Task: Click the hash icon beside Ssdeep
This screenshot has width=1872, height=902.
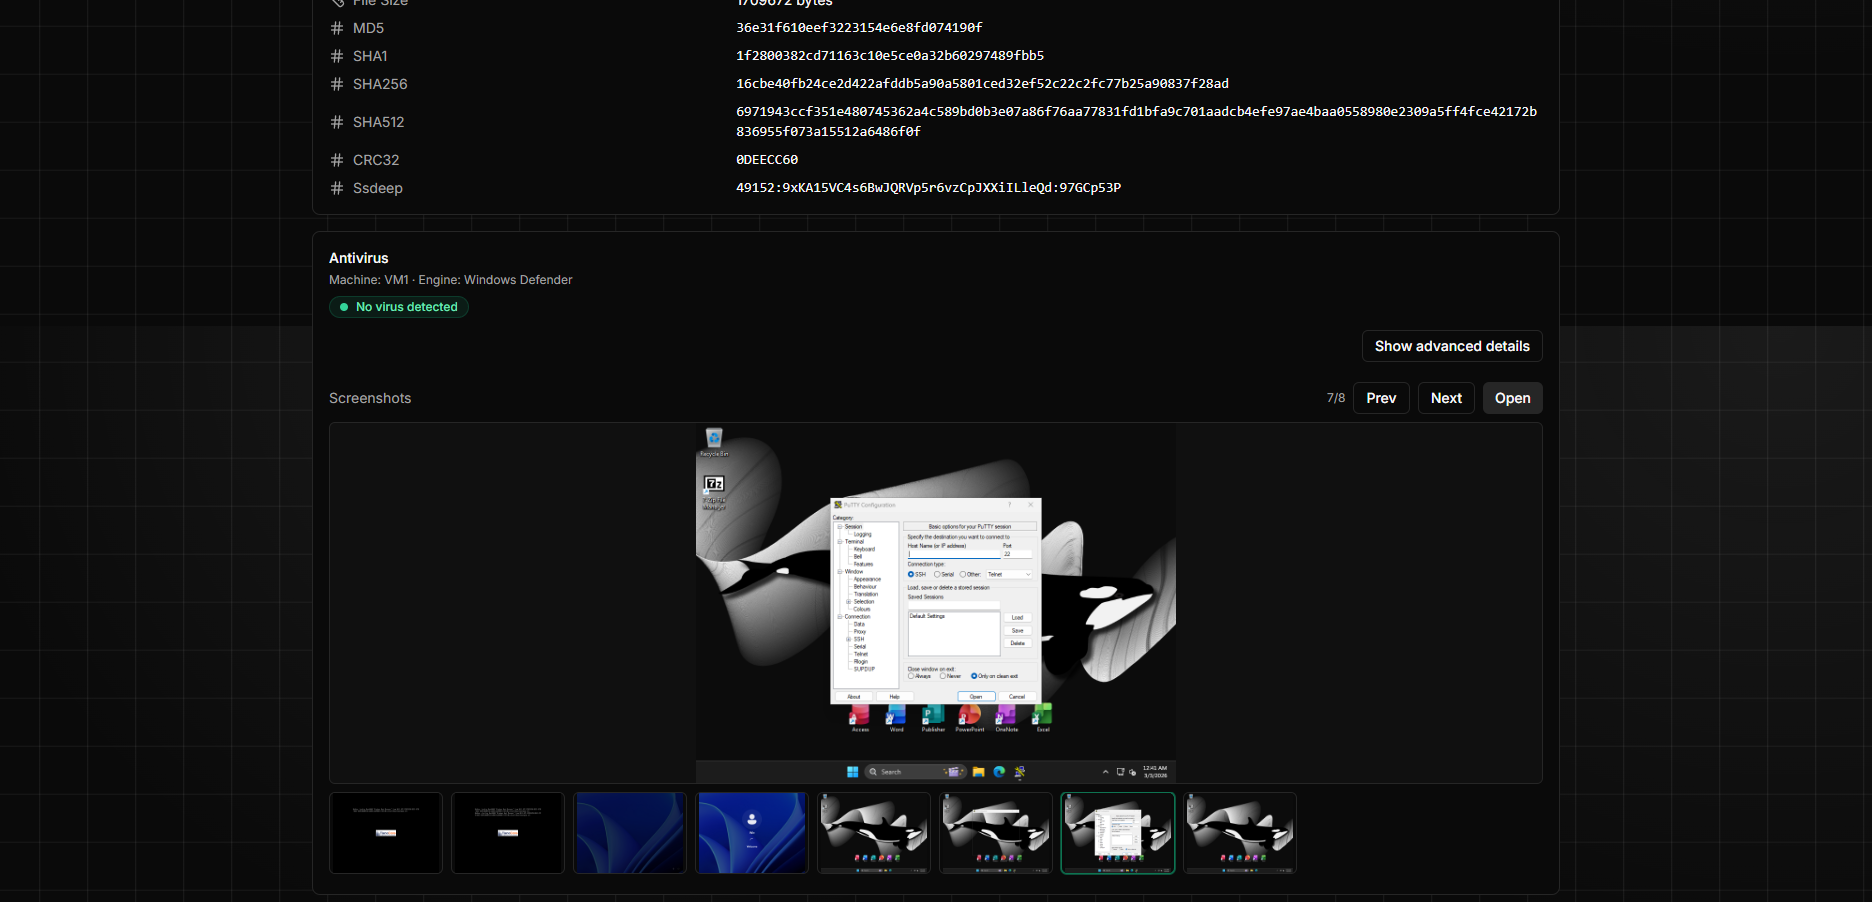Action: pyautogui.click(x=337, y=188)
